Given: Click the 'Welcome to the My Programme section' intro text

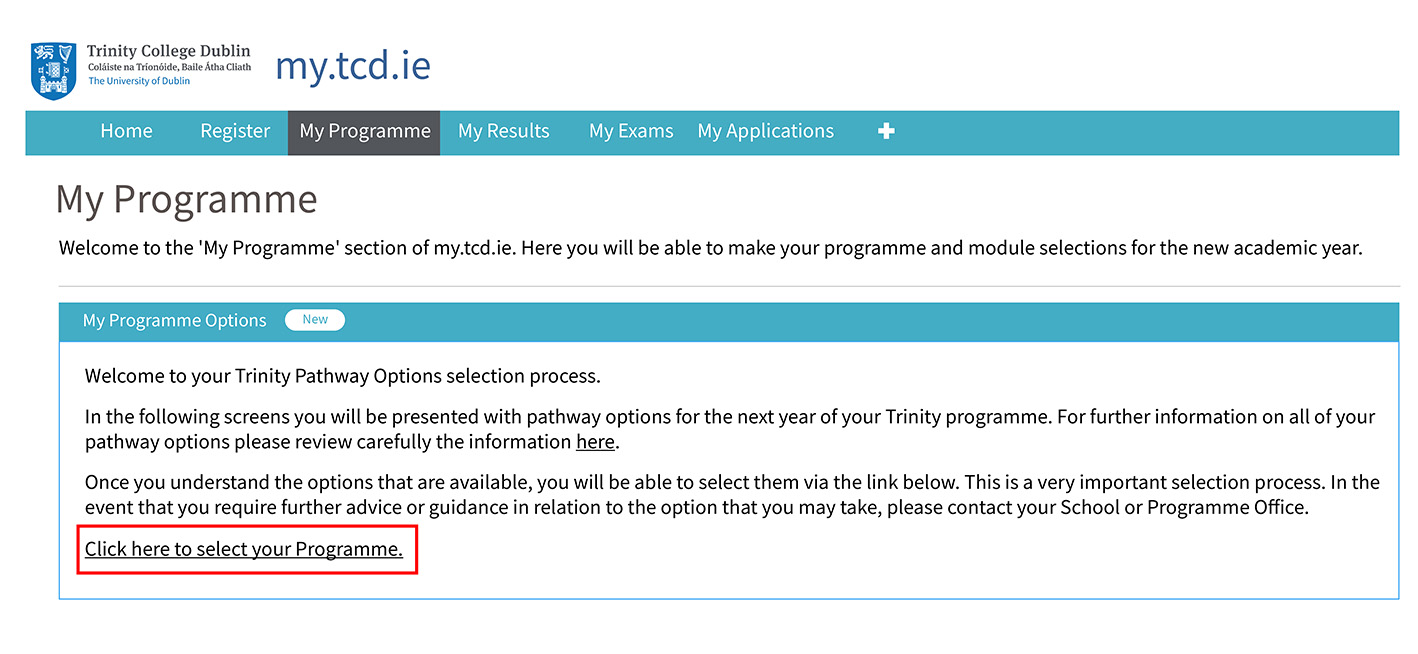Looking at the screenshot, I should [711, 248].
